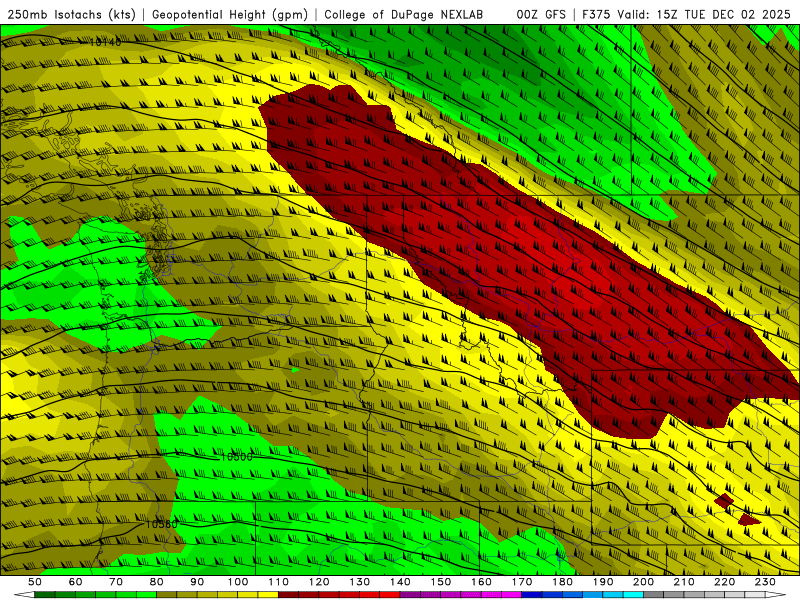Click 'F375 Valid: 15Z TUE DEC 02 2025'
Image resolution: width=800 pixels, height=600 pixels.
[x=686, y=15]
